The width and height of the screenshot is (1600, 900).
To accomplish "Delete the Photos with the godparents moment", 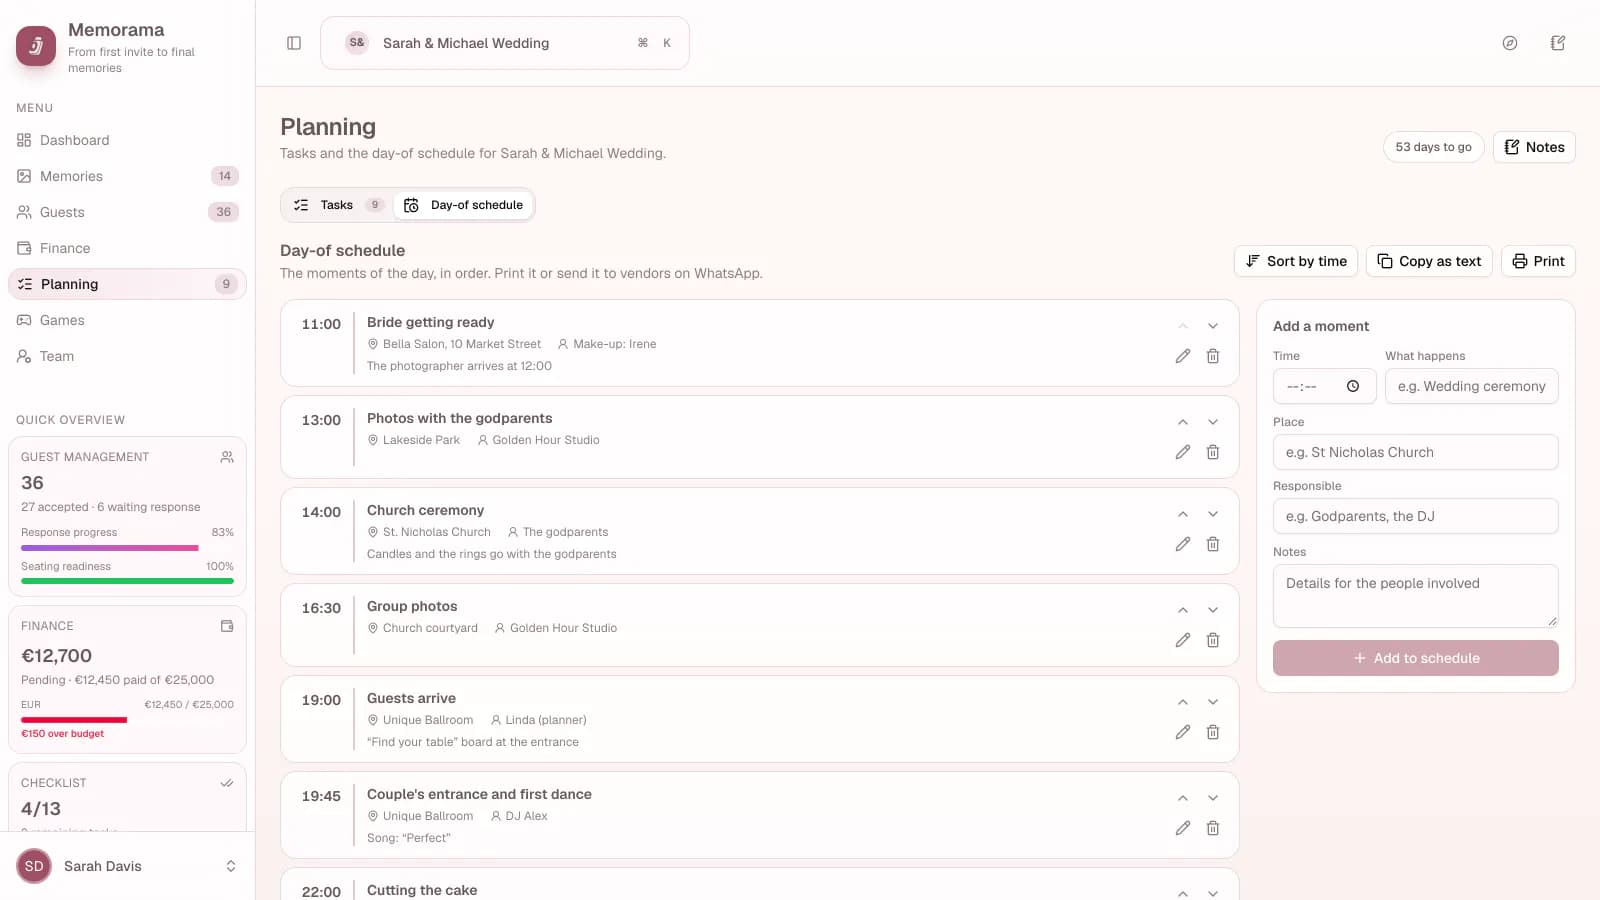I will coord(1213,452).
